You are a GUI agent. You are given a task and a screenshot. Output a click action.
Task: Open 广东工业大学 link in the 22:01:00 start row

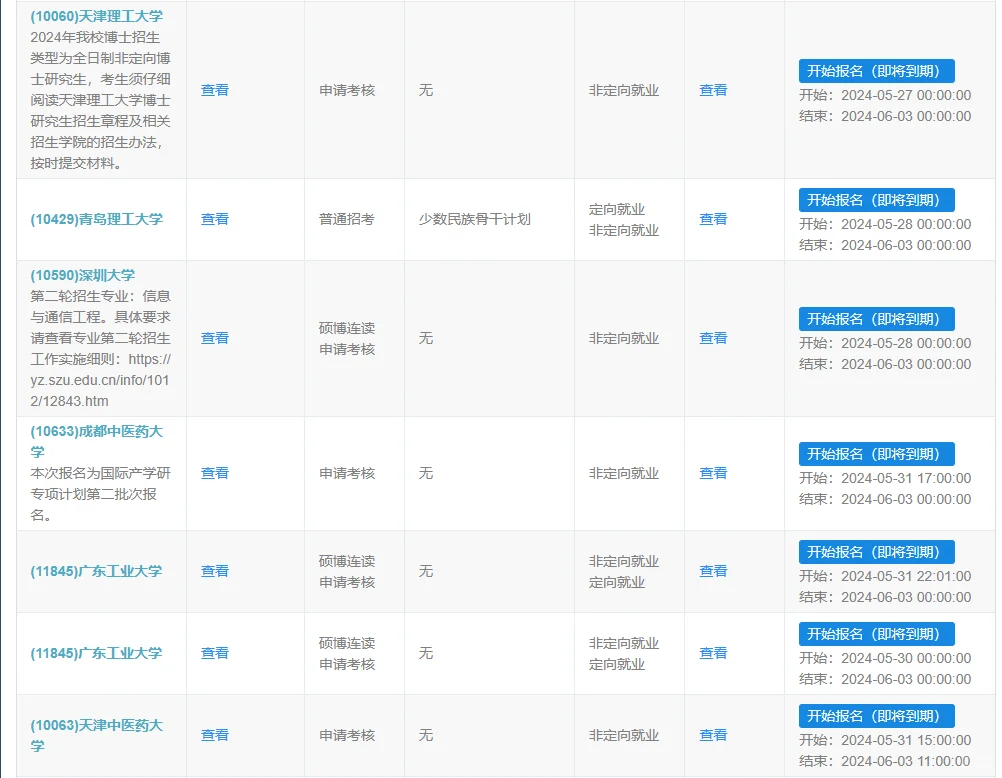point(96,571)
